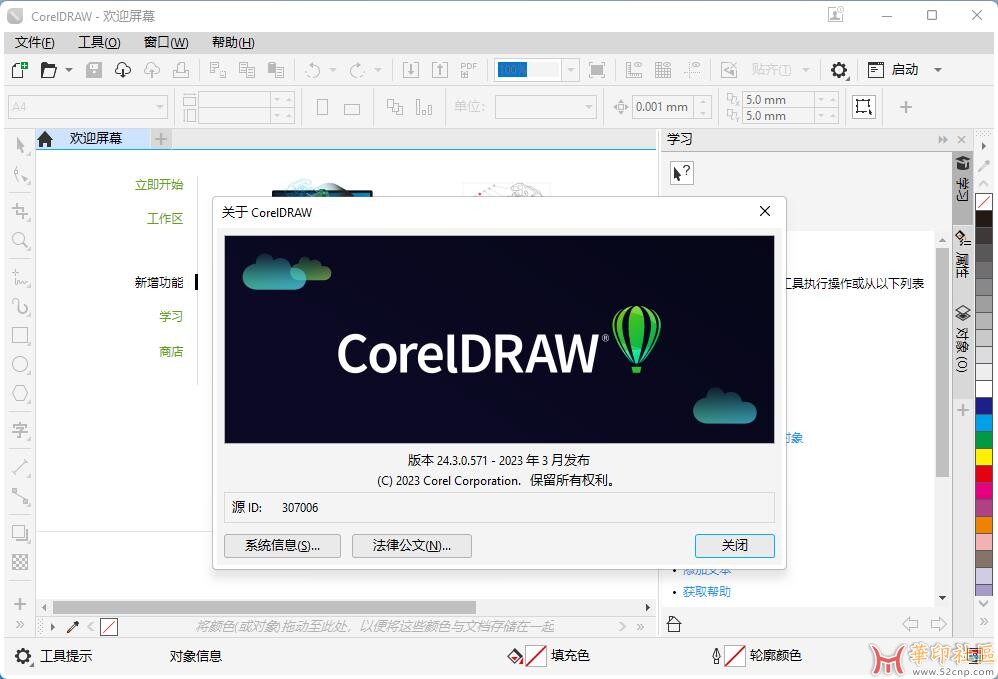
Task: Open the 对象 (O) docker tab
Action: coord(962,339)
